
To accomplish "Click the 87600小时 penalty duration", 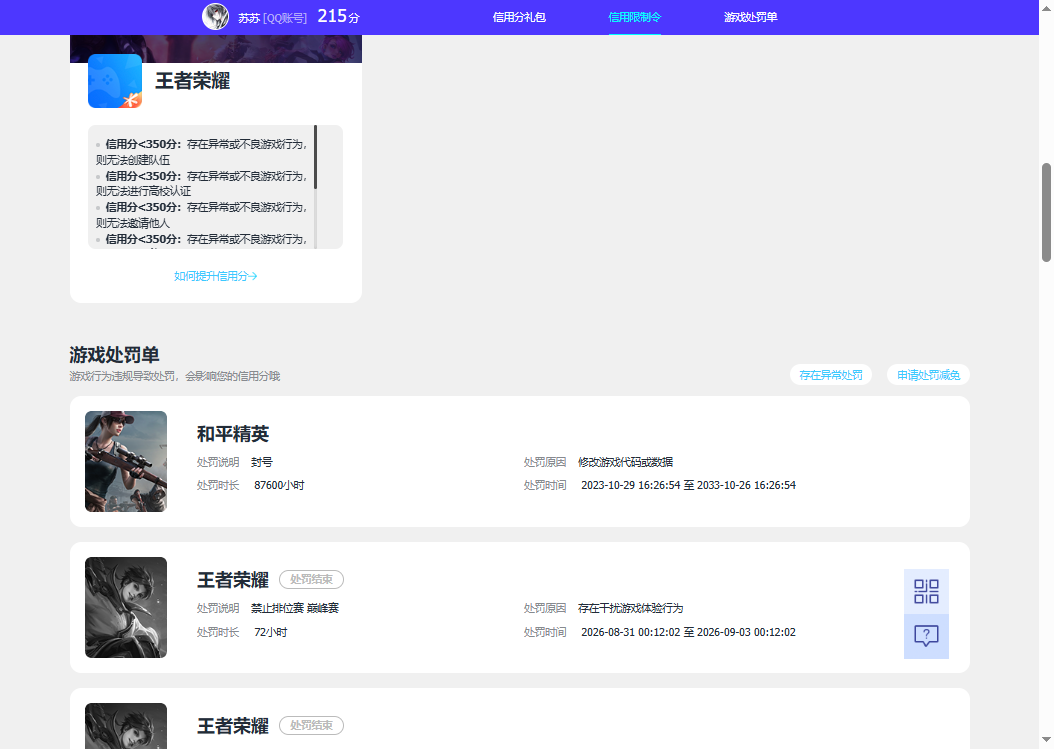I will [279, 485].
